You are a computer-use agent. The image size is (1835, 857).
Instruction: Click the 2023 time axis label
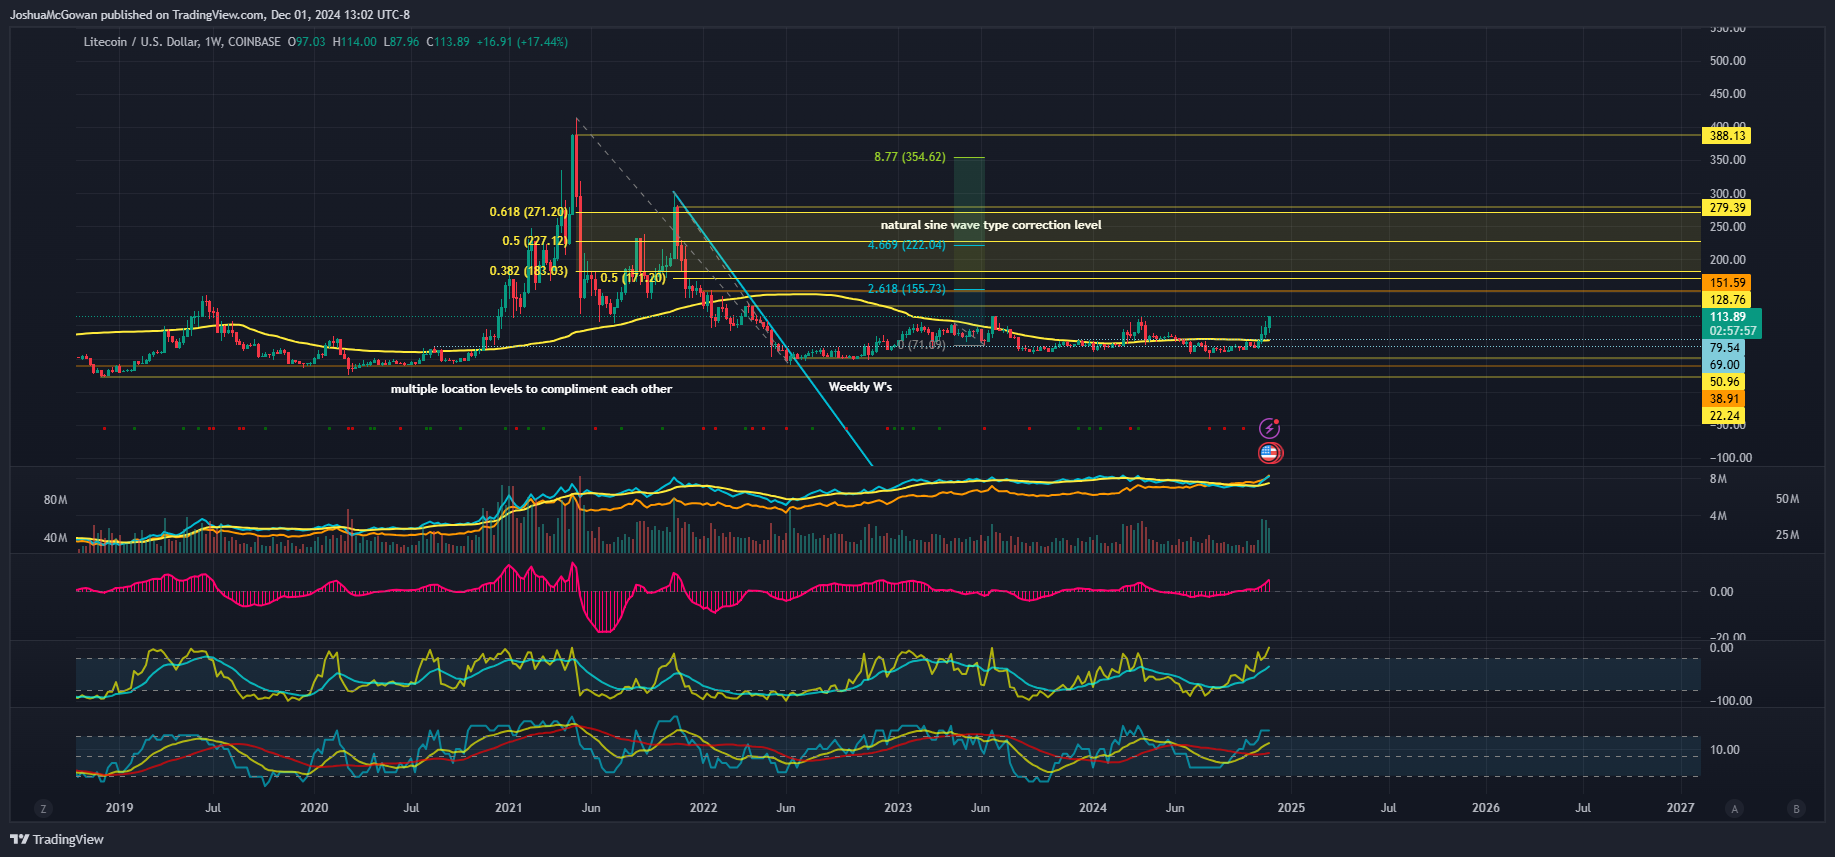coord(898,808)
